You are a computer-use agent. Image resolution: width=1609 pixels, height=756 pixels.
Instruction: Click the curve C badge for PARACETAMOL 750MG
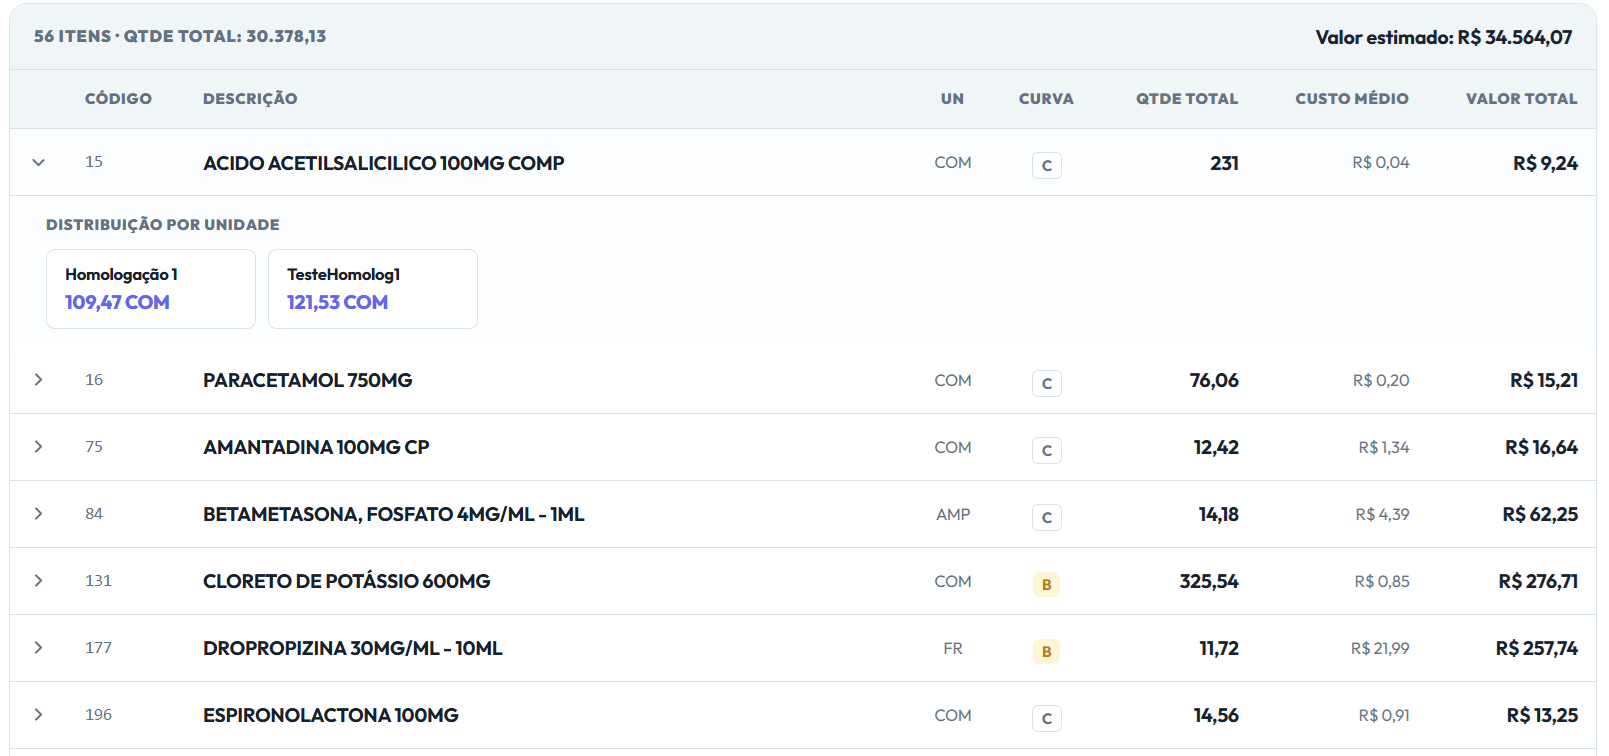(1046, 383)
